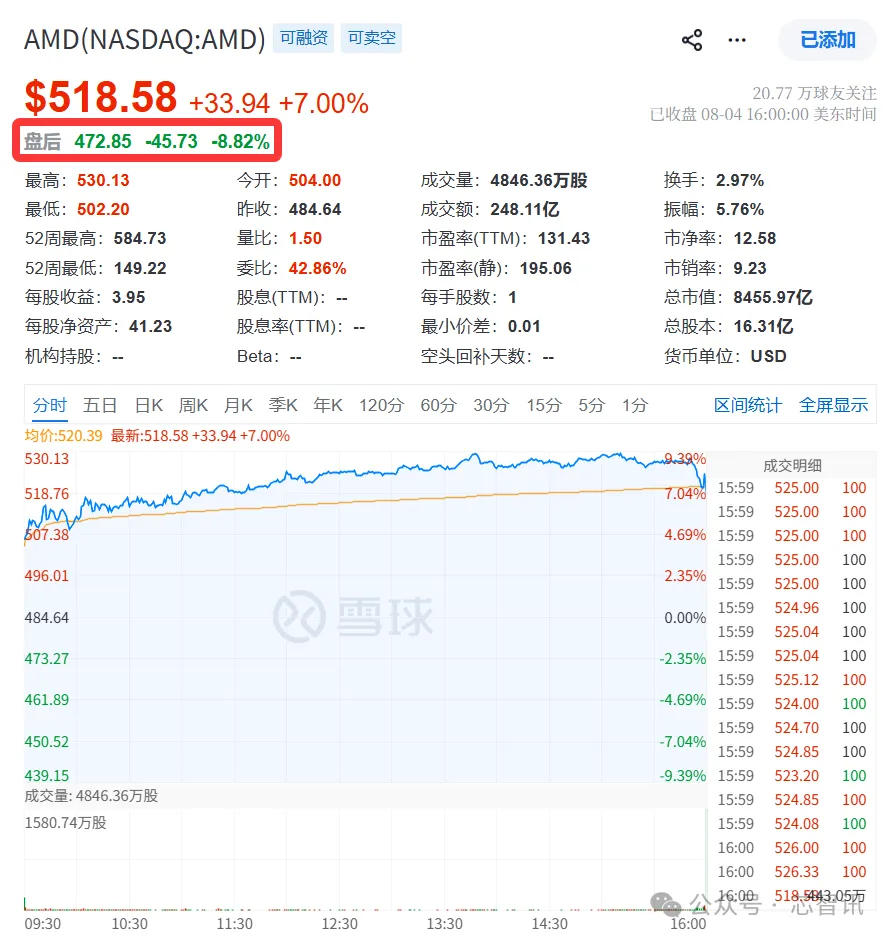Screen dimensions: 892x940
Task: Click the 52周最高 value 584.73
Action: click(140, 239)
